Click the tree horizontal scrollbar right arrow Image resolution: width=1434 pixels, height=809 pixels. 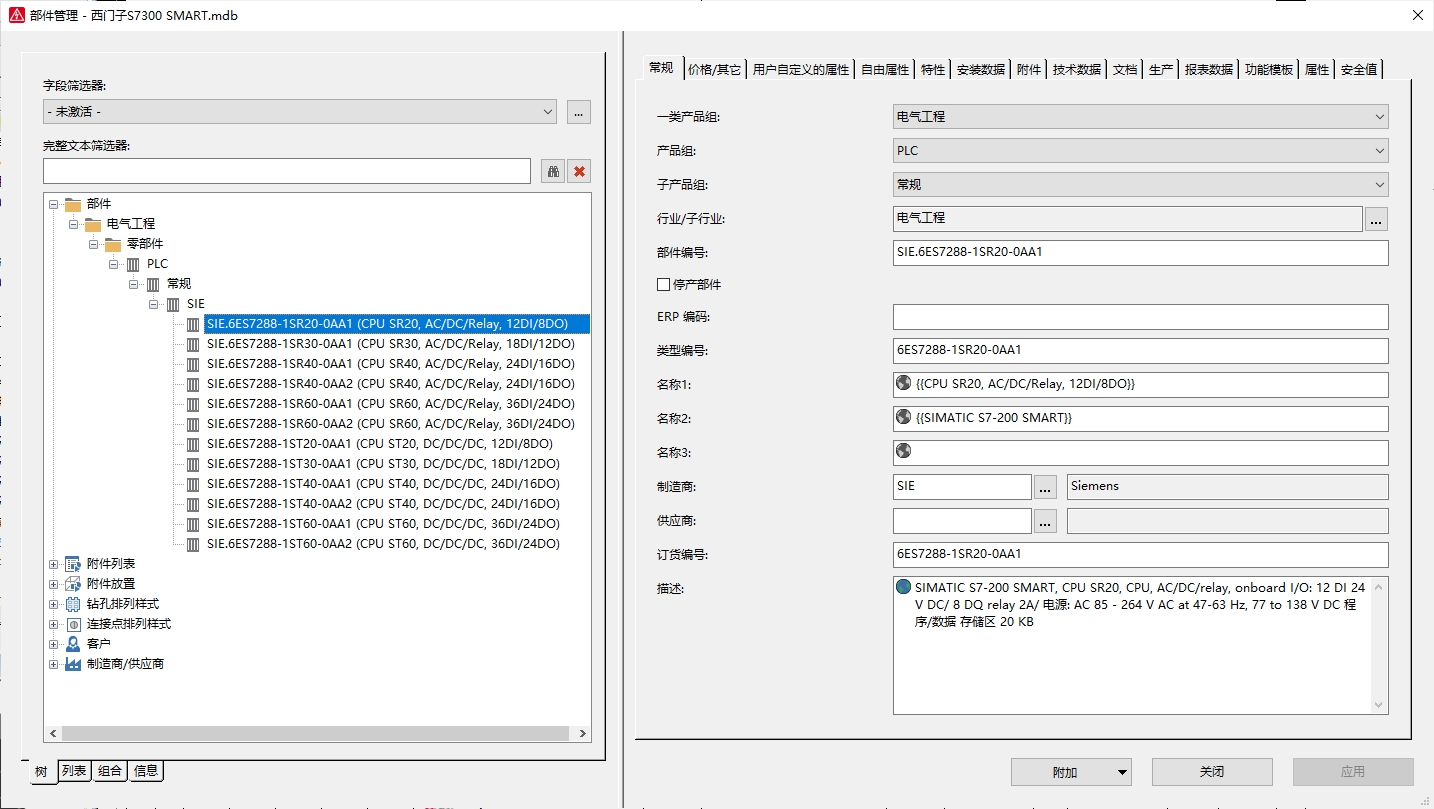point(583,733)
